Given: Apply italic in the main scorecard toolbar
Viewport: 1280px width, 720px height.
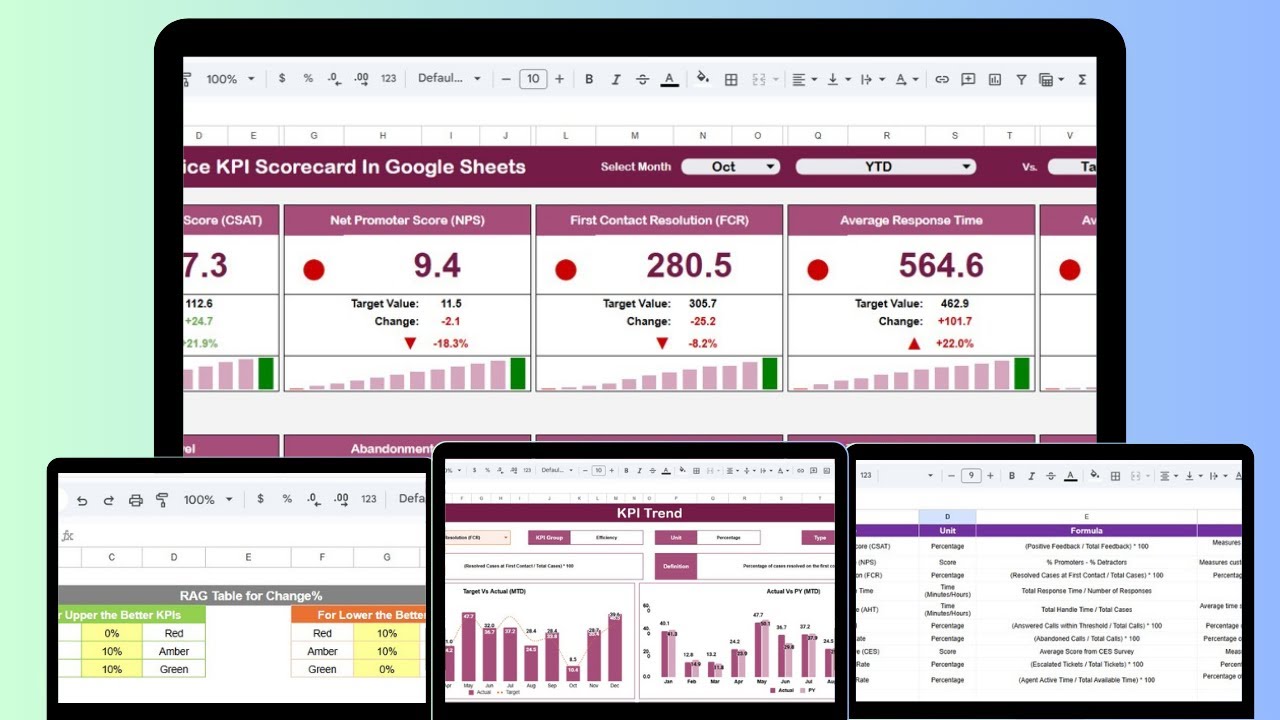Looking at the screenshot, I should click(616, 79).
